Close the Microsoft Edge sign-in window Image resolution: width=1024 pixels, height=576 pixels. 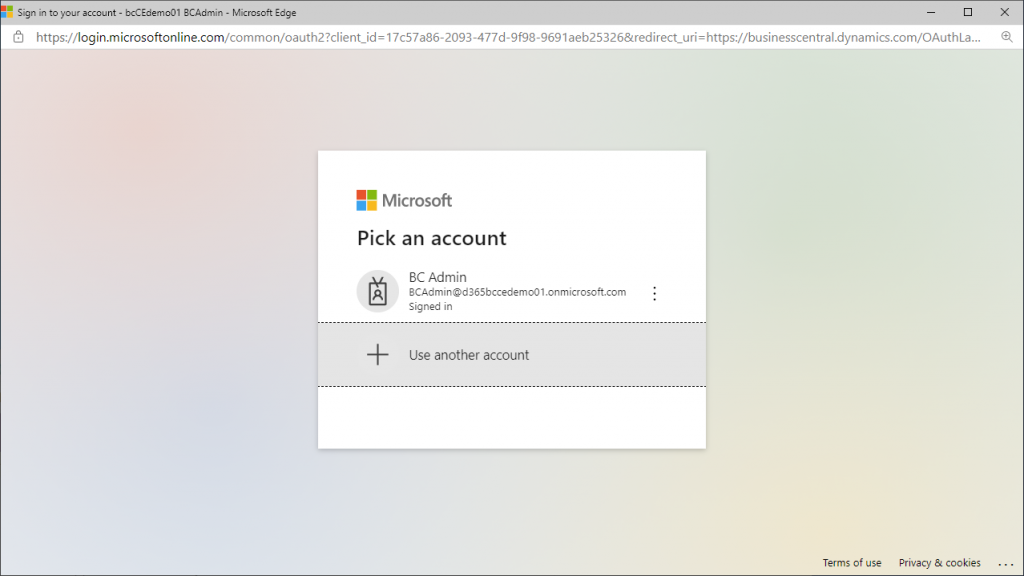[x=1004, y=12]
